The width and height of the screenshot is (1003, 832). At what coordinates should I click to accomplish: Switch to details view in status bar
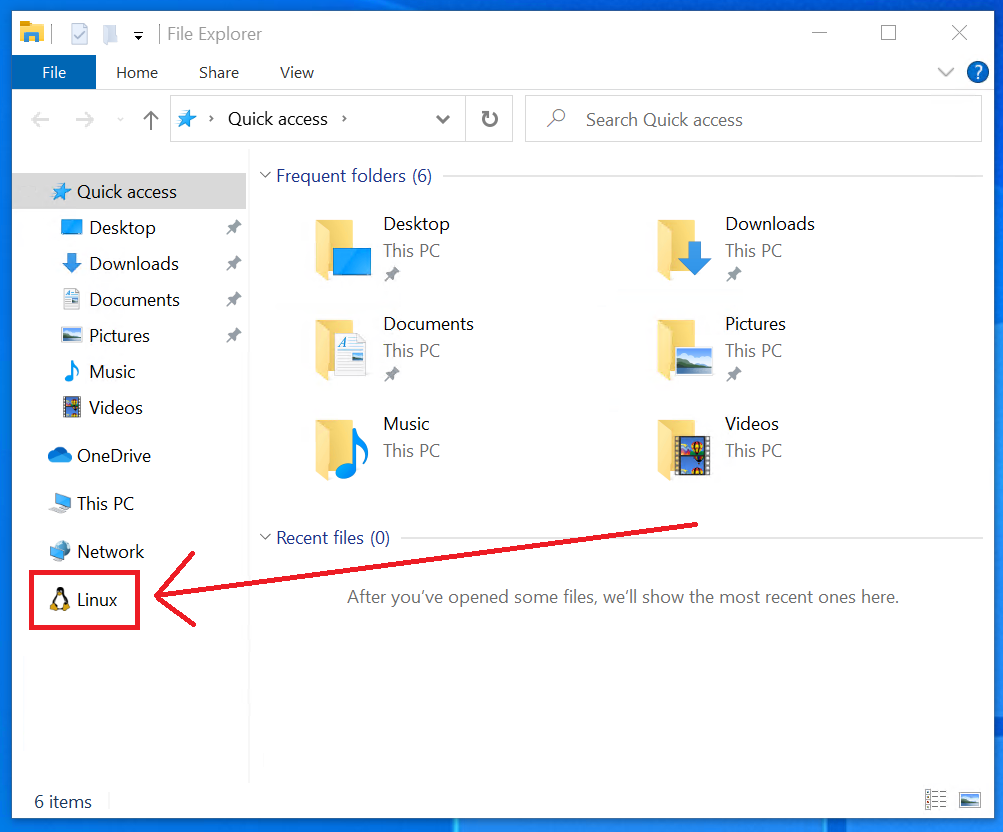935,800
